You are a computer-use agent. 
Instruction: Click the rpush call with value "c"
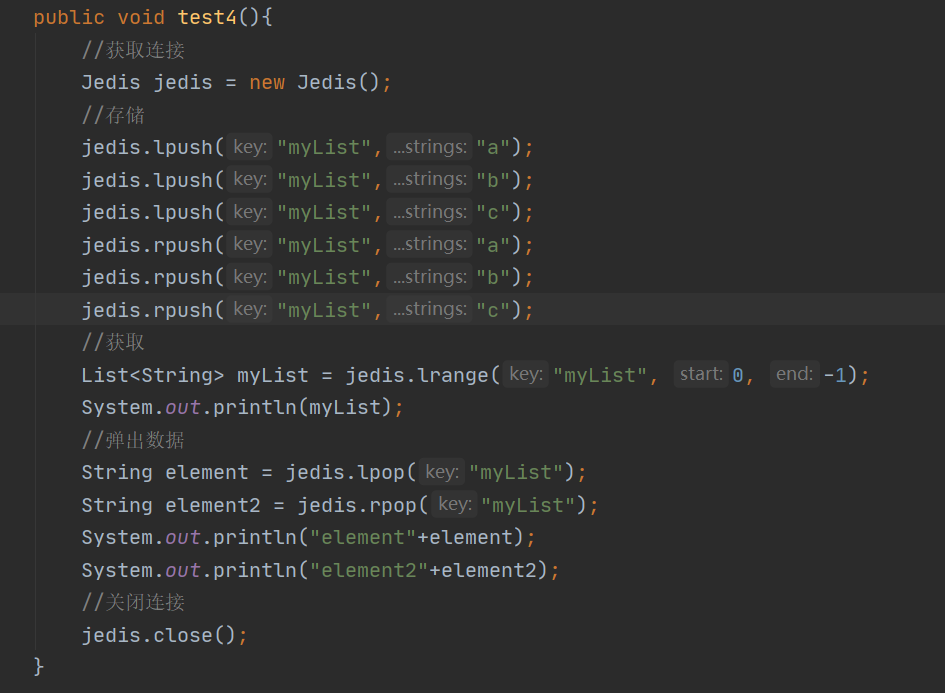[x=307, y=310]
